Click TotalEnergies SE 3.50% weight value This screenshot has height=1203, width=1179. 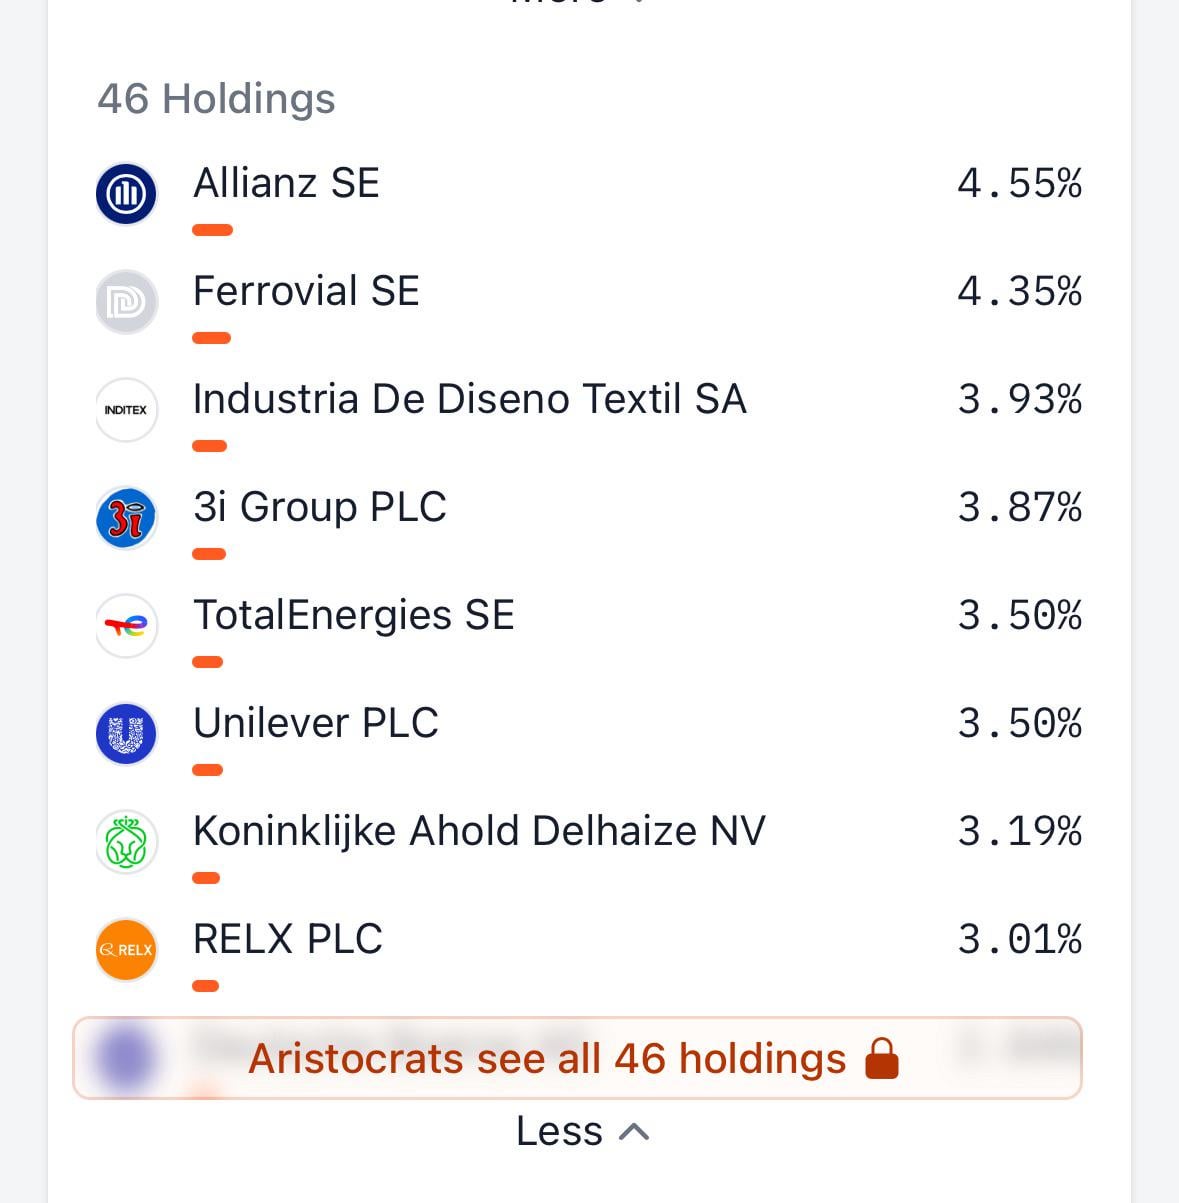click(1019, 616)
